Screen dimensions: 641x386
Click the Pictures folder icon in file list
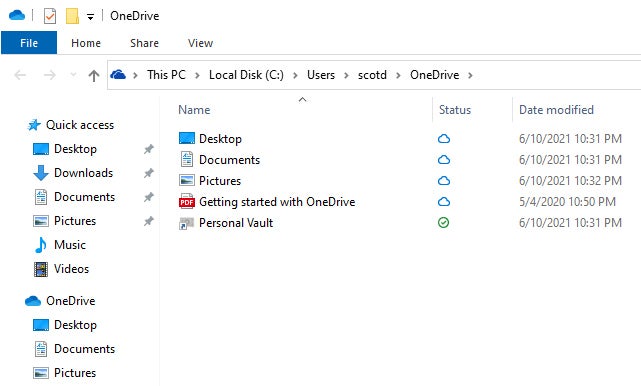coord(187,180)
